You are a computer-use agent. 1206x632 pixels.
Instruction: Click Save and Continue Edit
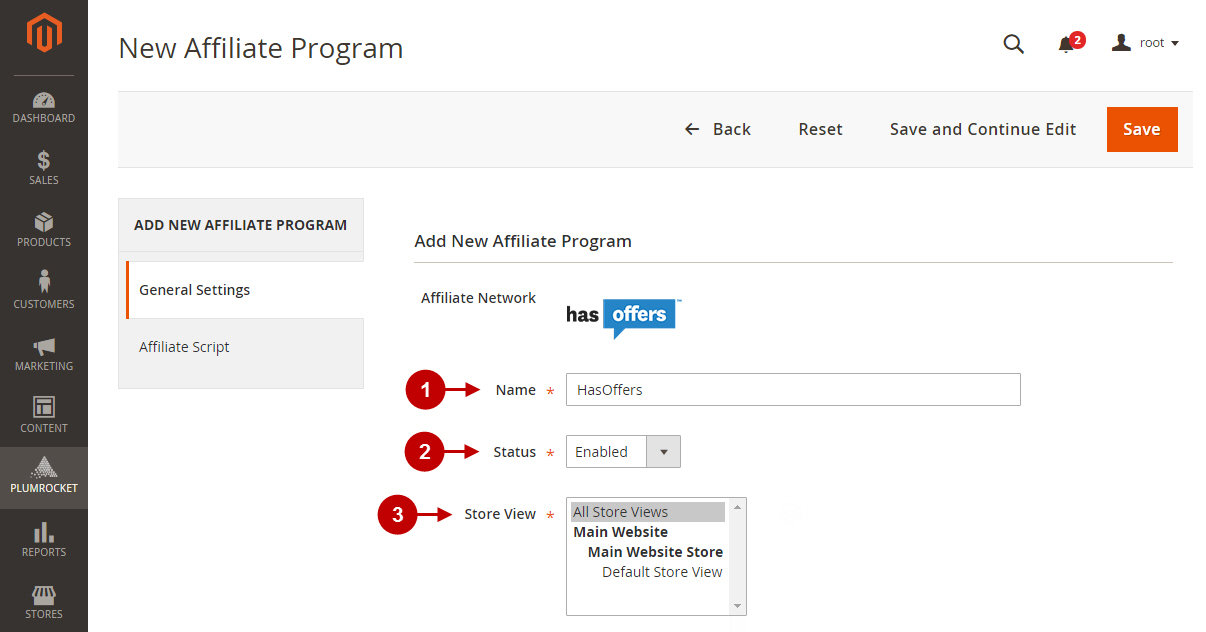coord(983,129)
